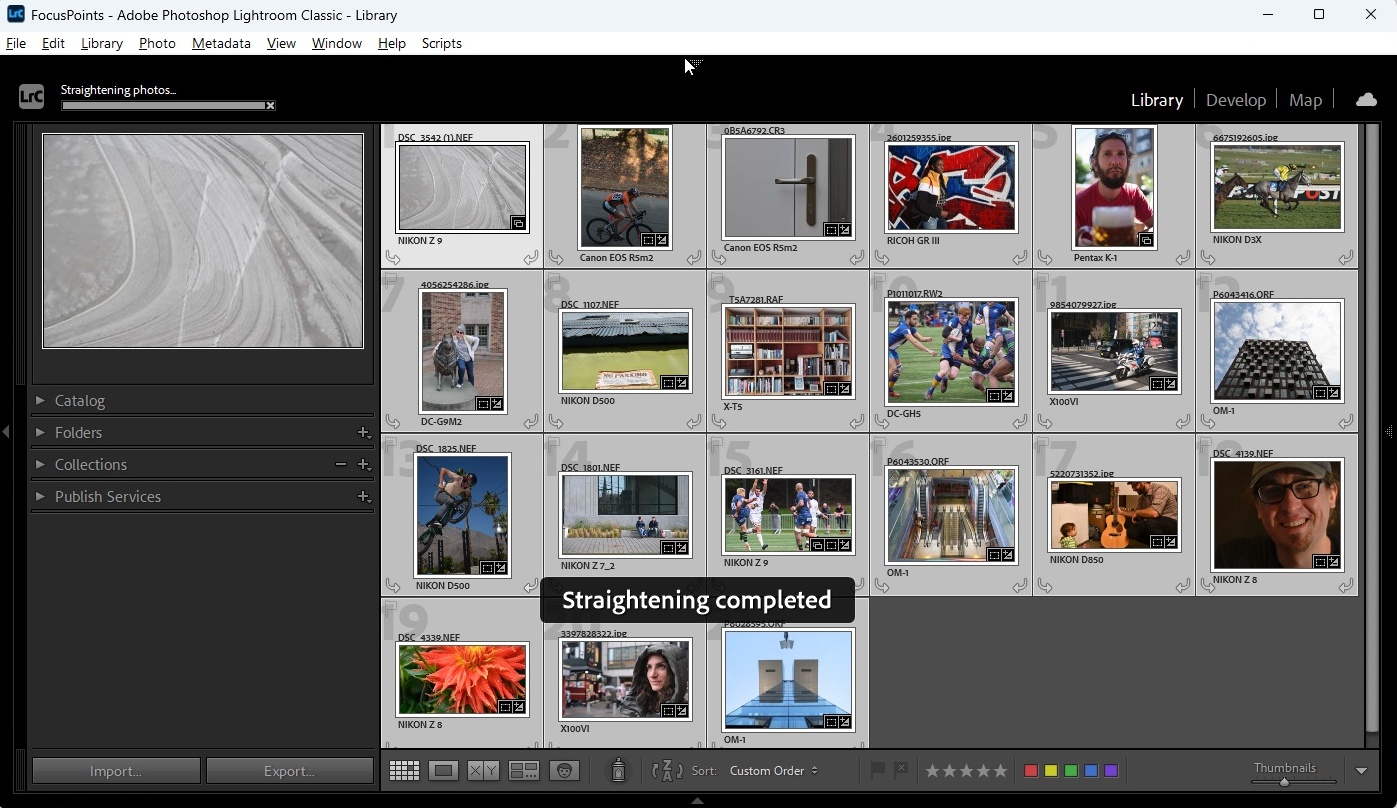Click the Import button
The width and height of the screenshot is (1397, 808).
116,771
